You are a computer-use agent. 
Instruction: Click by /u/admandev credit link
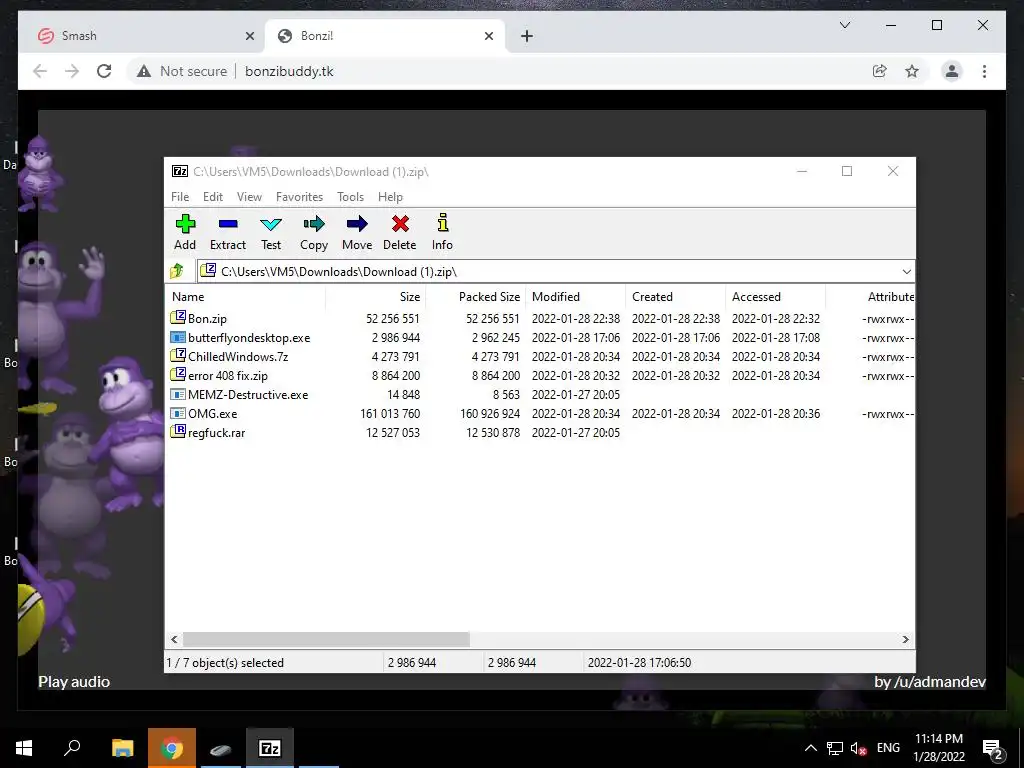(930, 682)
